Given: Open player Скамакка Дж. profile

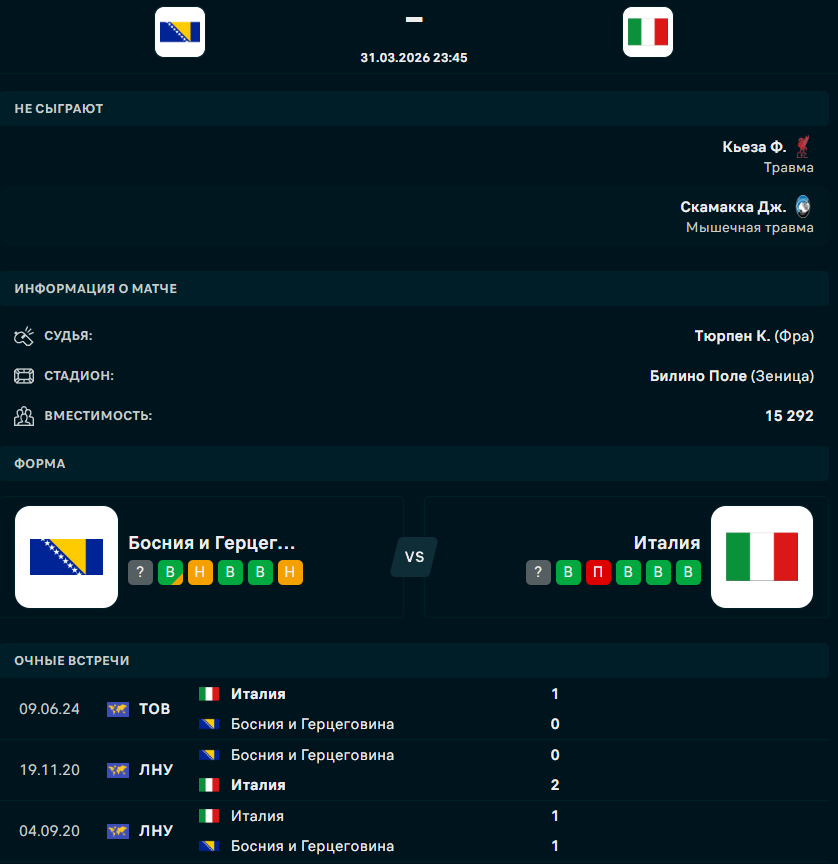Looking at the screenshot, I should (733, 207).
